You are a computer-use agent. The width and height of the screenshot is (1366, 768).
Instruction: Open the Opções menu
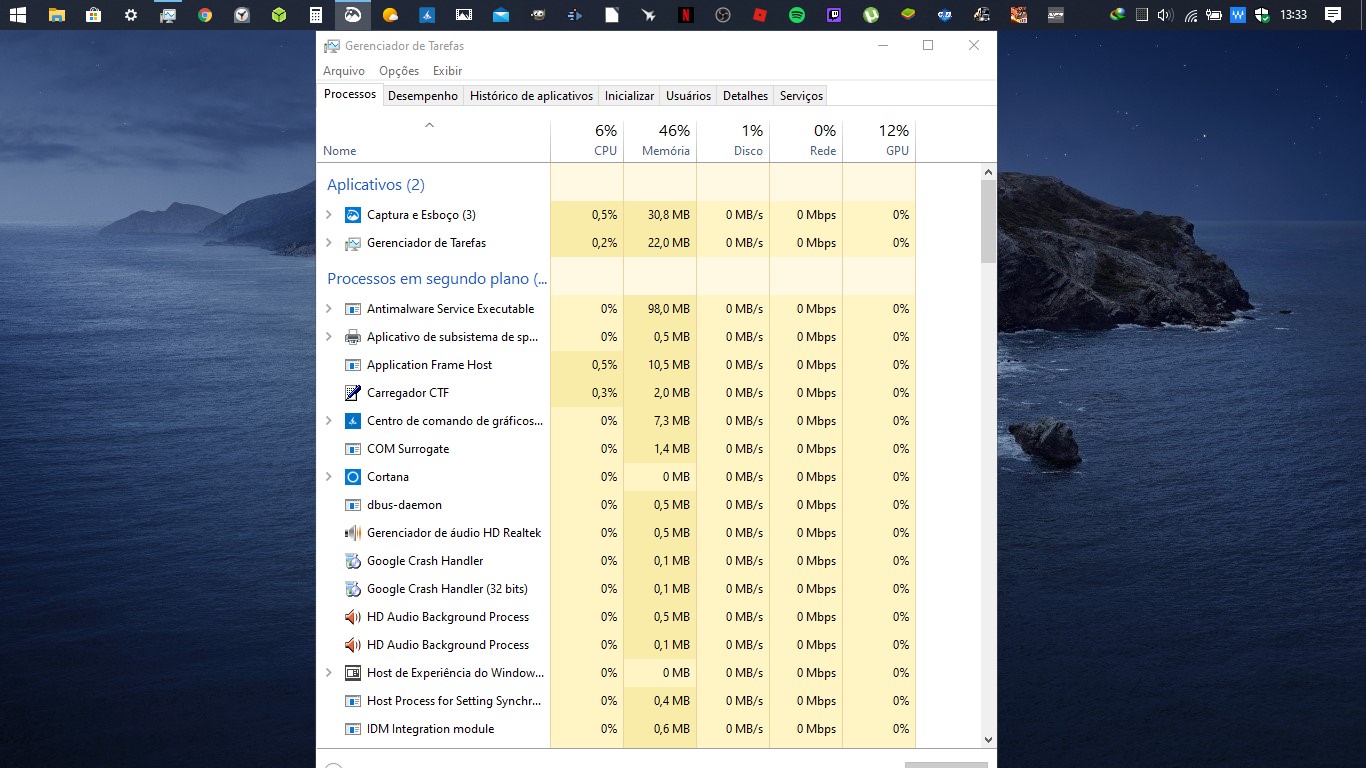click(399, 71)
